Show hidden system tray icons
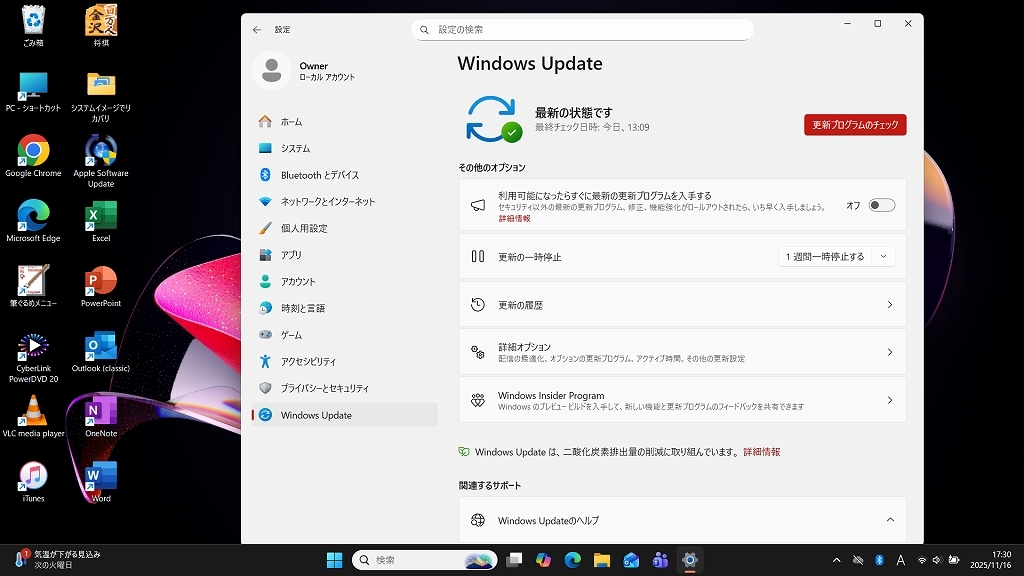 (837, 560)
